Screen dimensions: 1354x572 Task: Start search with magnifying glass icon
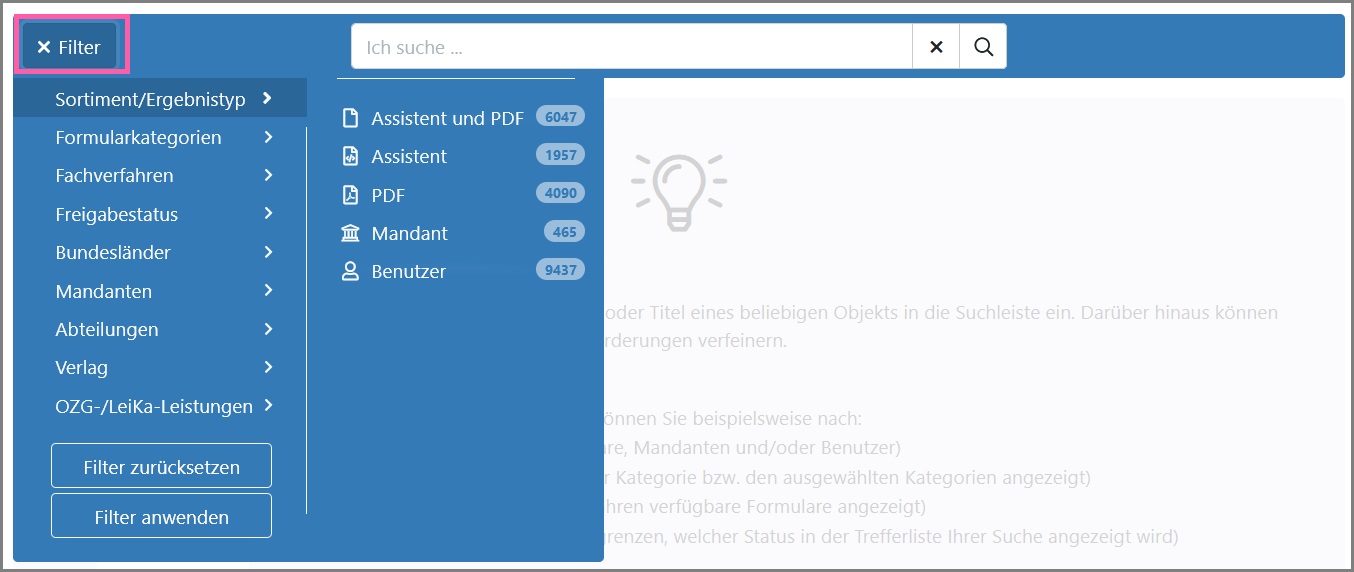pos(983,46)
